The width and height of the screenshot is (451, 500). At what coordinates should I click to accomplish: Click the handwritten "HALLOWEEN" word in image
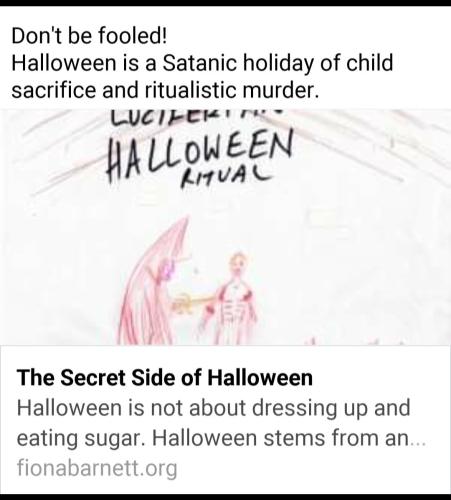(x=199, y=155)
